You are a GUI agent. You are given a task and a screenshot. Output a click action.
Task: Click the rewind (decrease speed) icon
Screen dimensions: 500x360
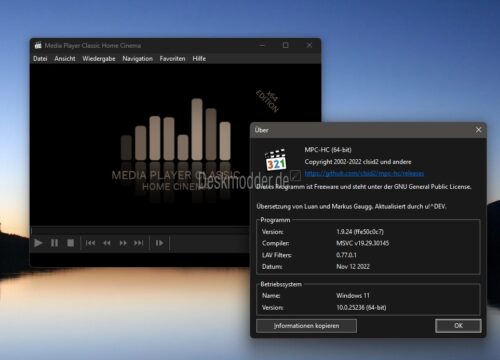coord(107,243)
